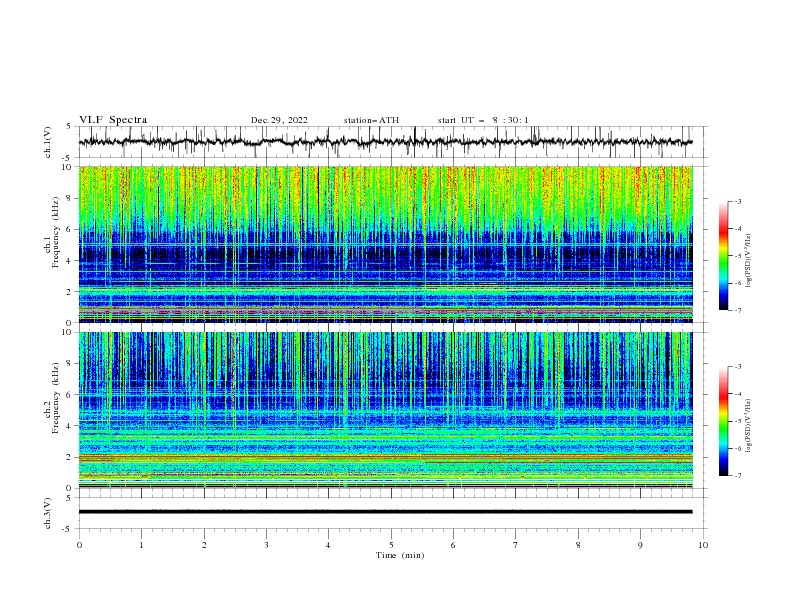The height and width of the screenshot is (612, 792).
Task: Click the ch.1 spectrogram color scale bar
Action: (x=724, y=256)
